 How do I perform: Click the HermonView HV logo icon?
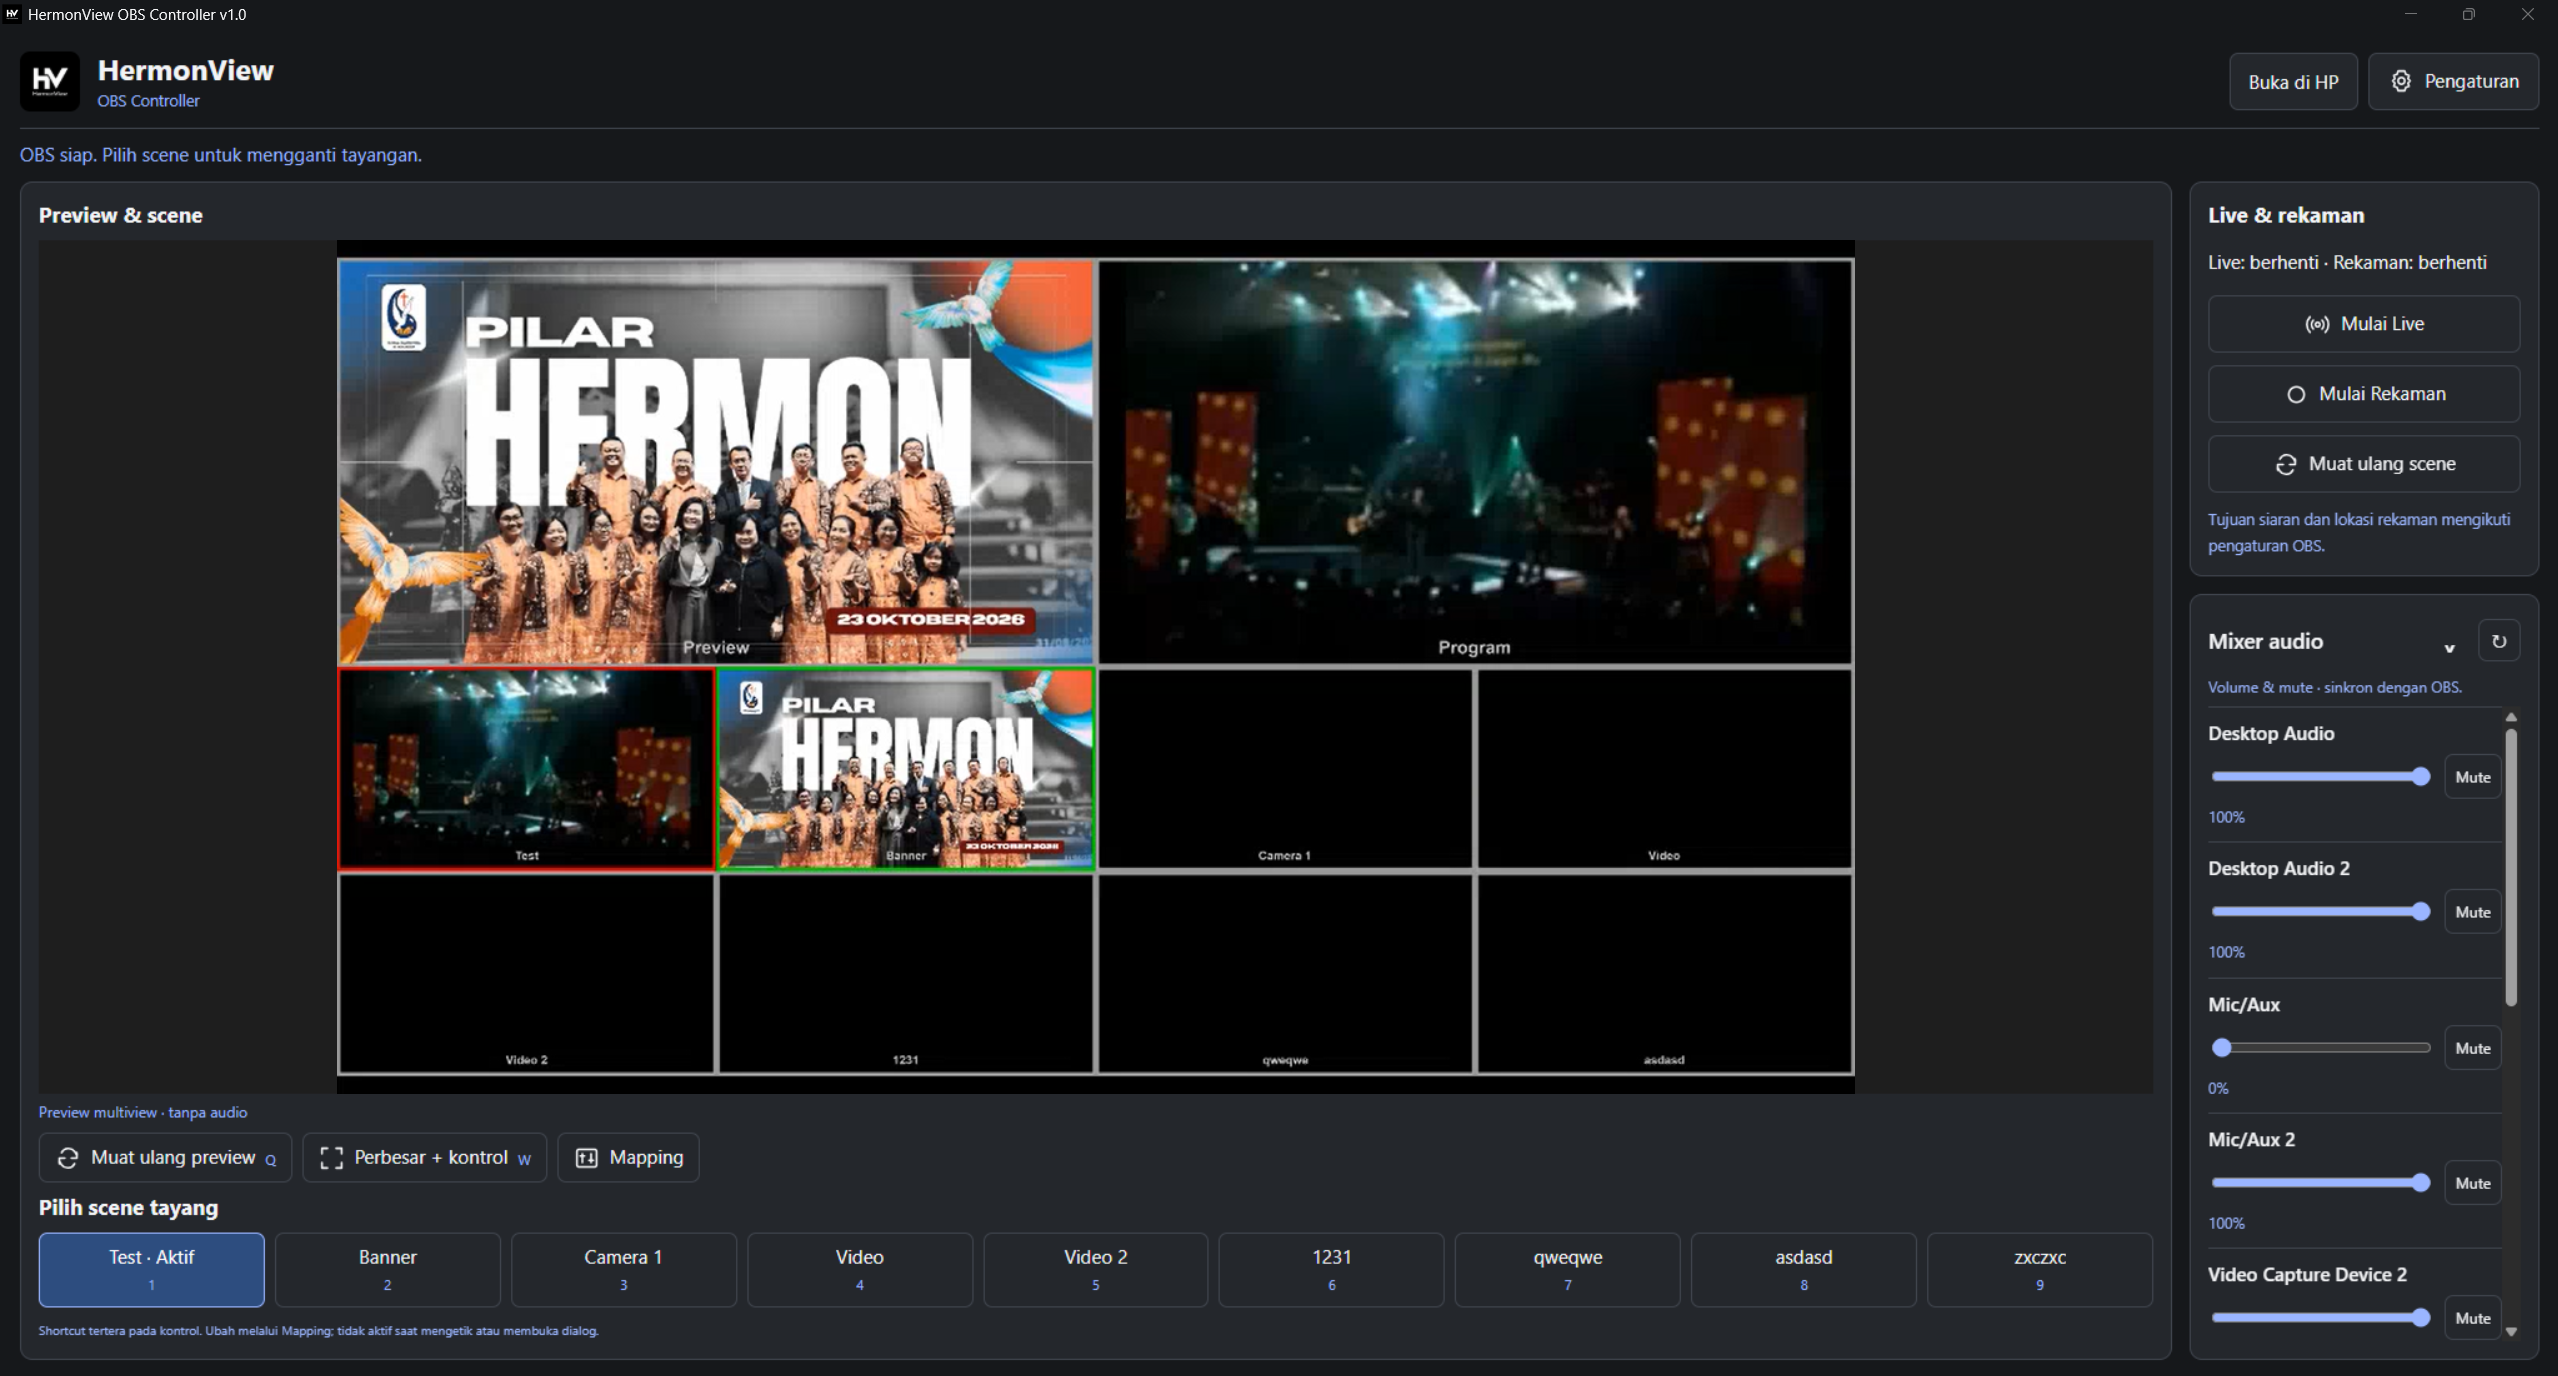pyautogui.click(x=49, y=81)
